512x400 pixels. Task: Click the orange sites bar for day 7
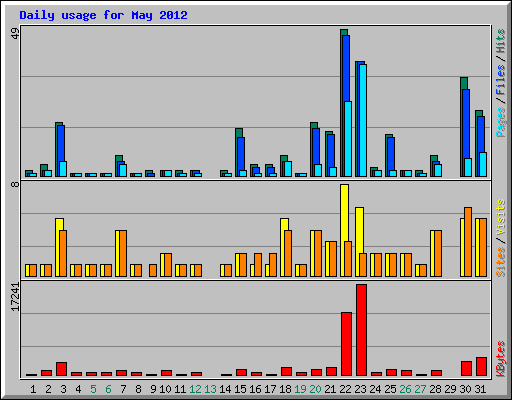(x=123, y=253)
